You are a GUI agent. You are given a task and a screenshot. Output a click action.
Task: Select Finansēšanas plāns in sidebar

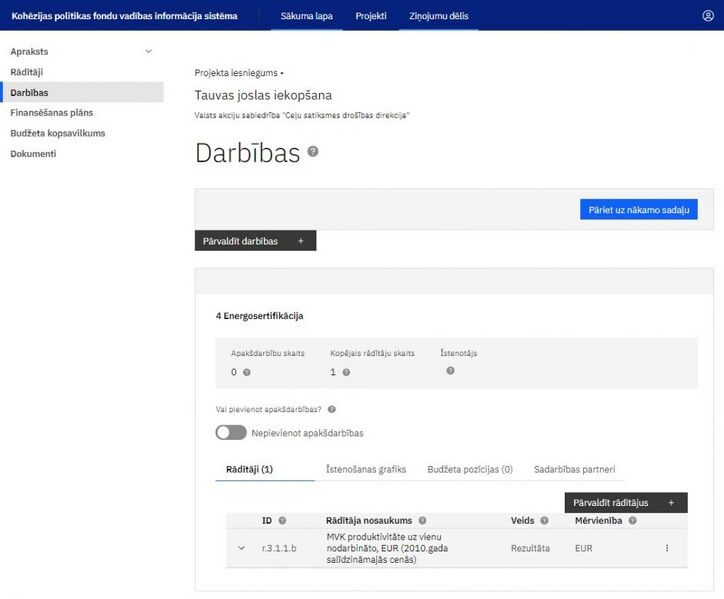[x=52, y=113]
